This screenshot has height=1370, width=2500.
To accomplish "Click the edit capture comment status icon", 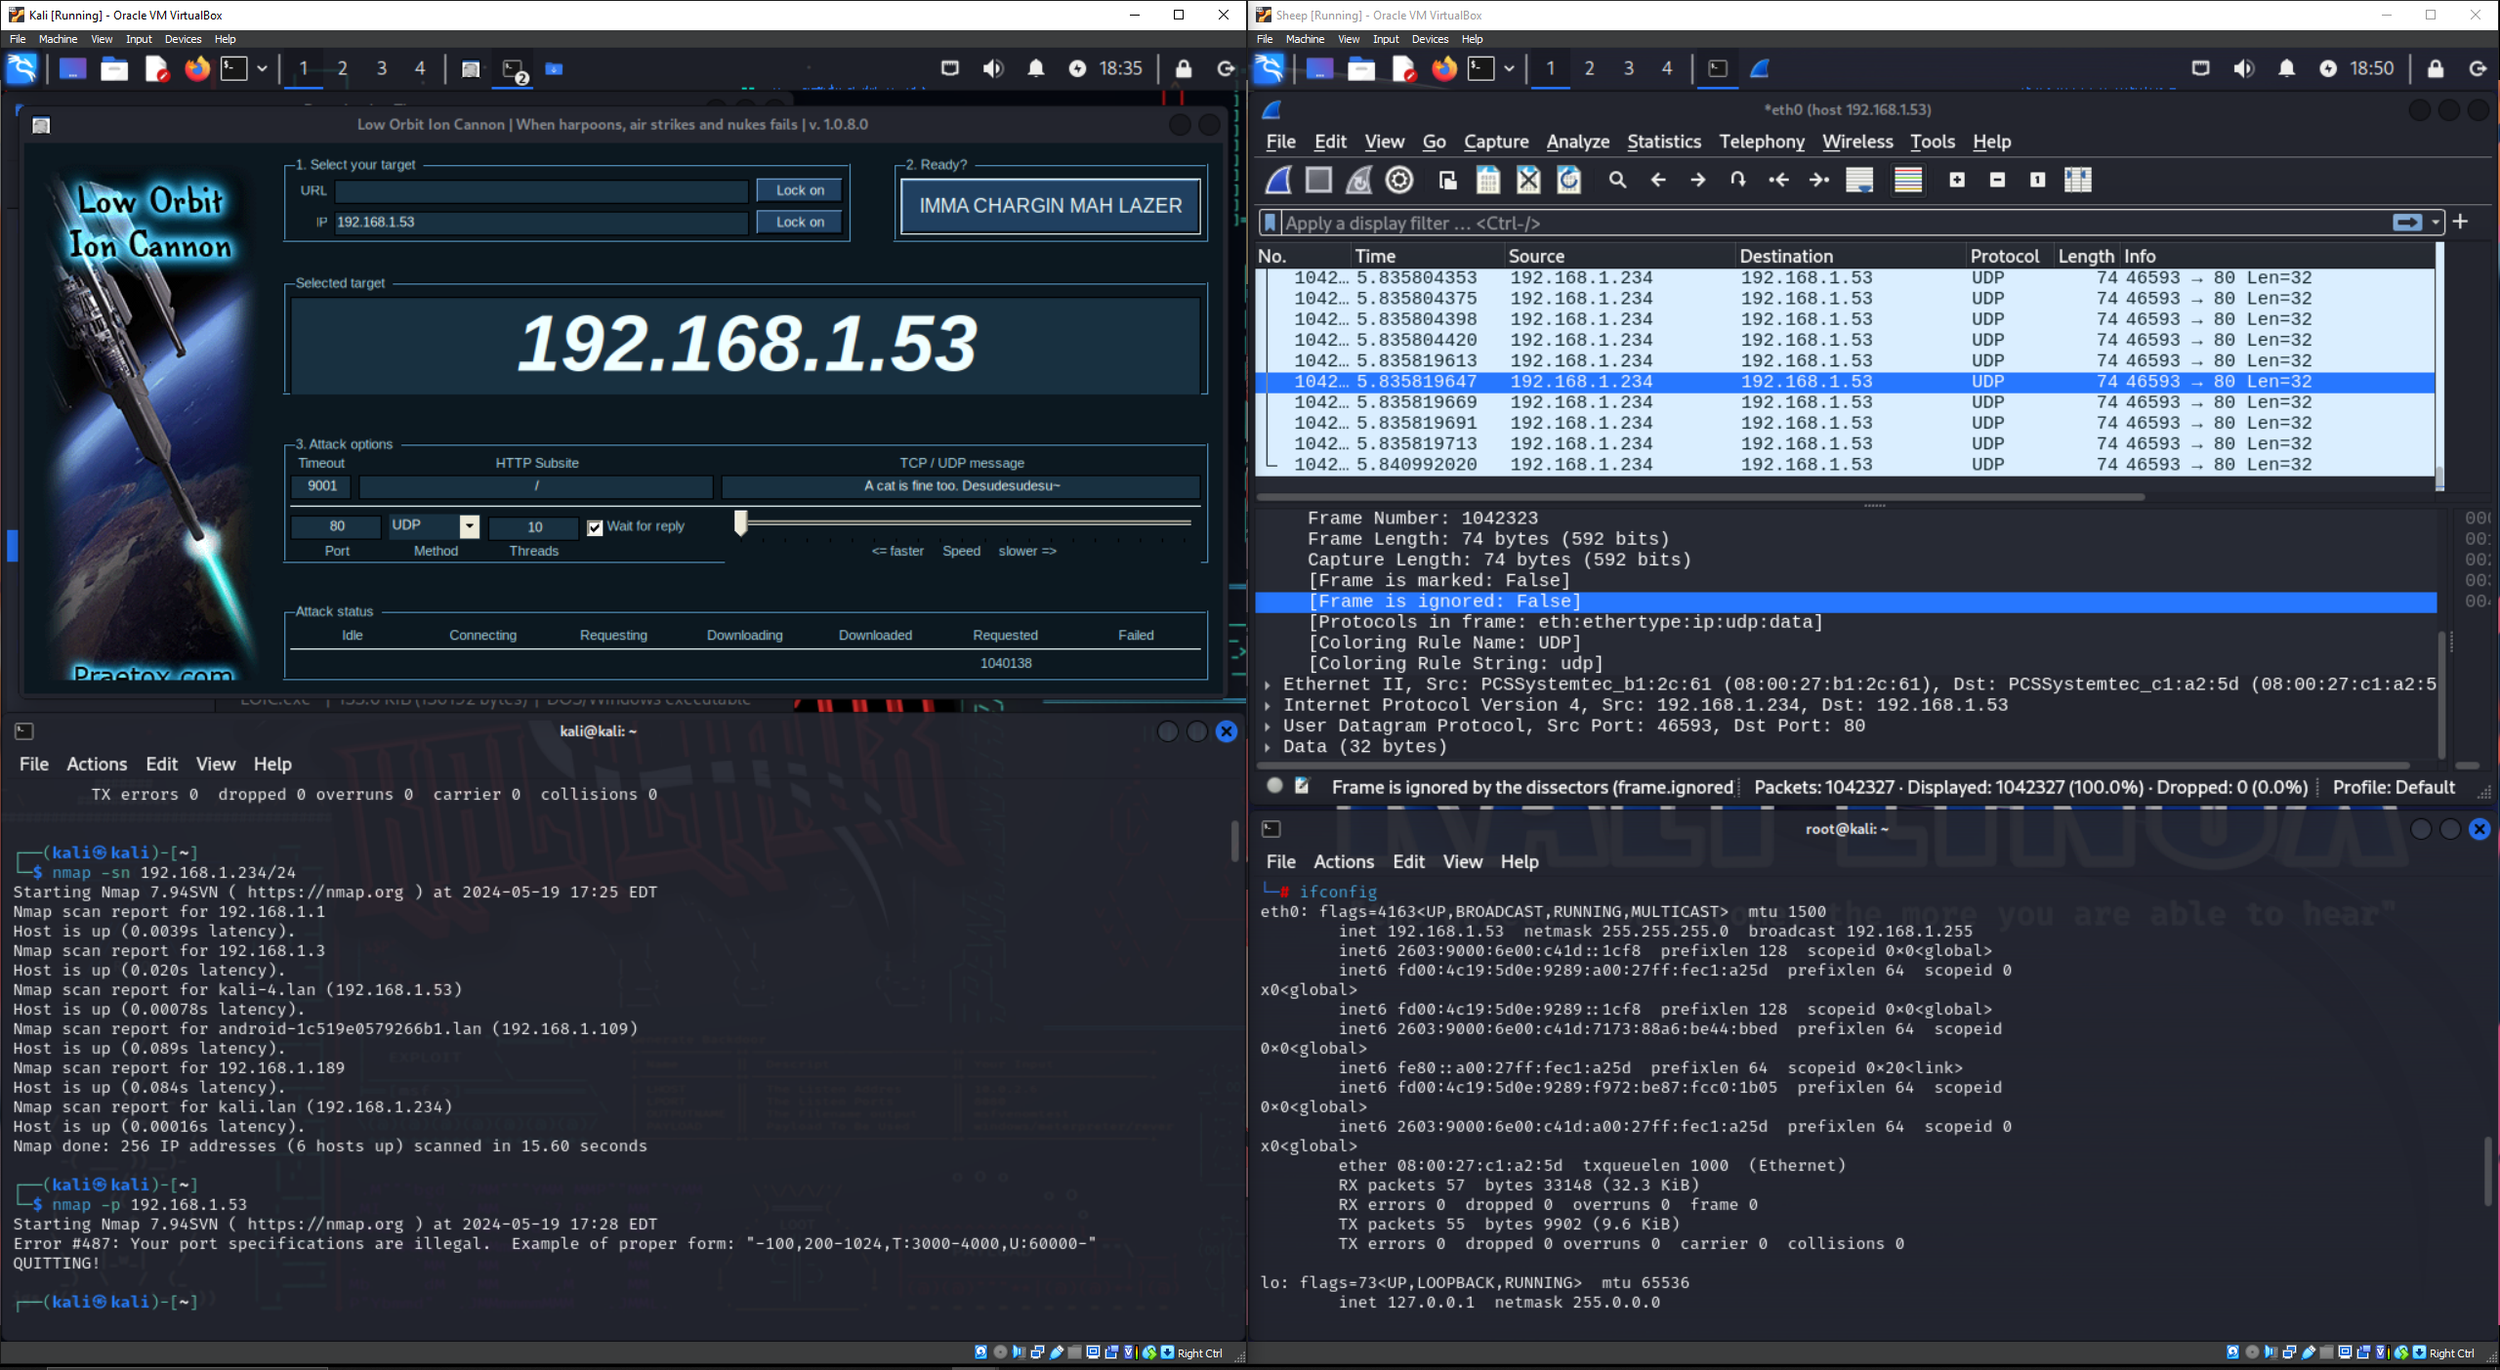I will click(x=1302, y=786).
